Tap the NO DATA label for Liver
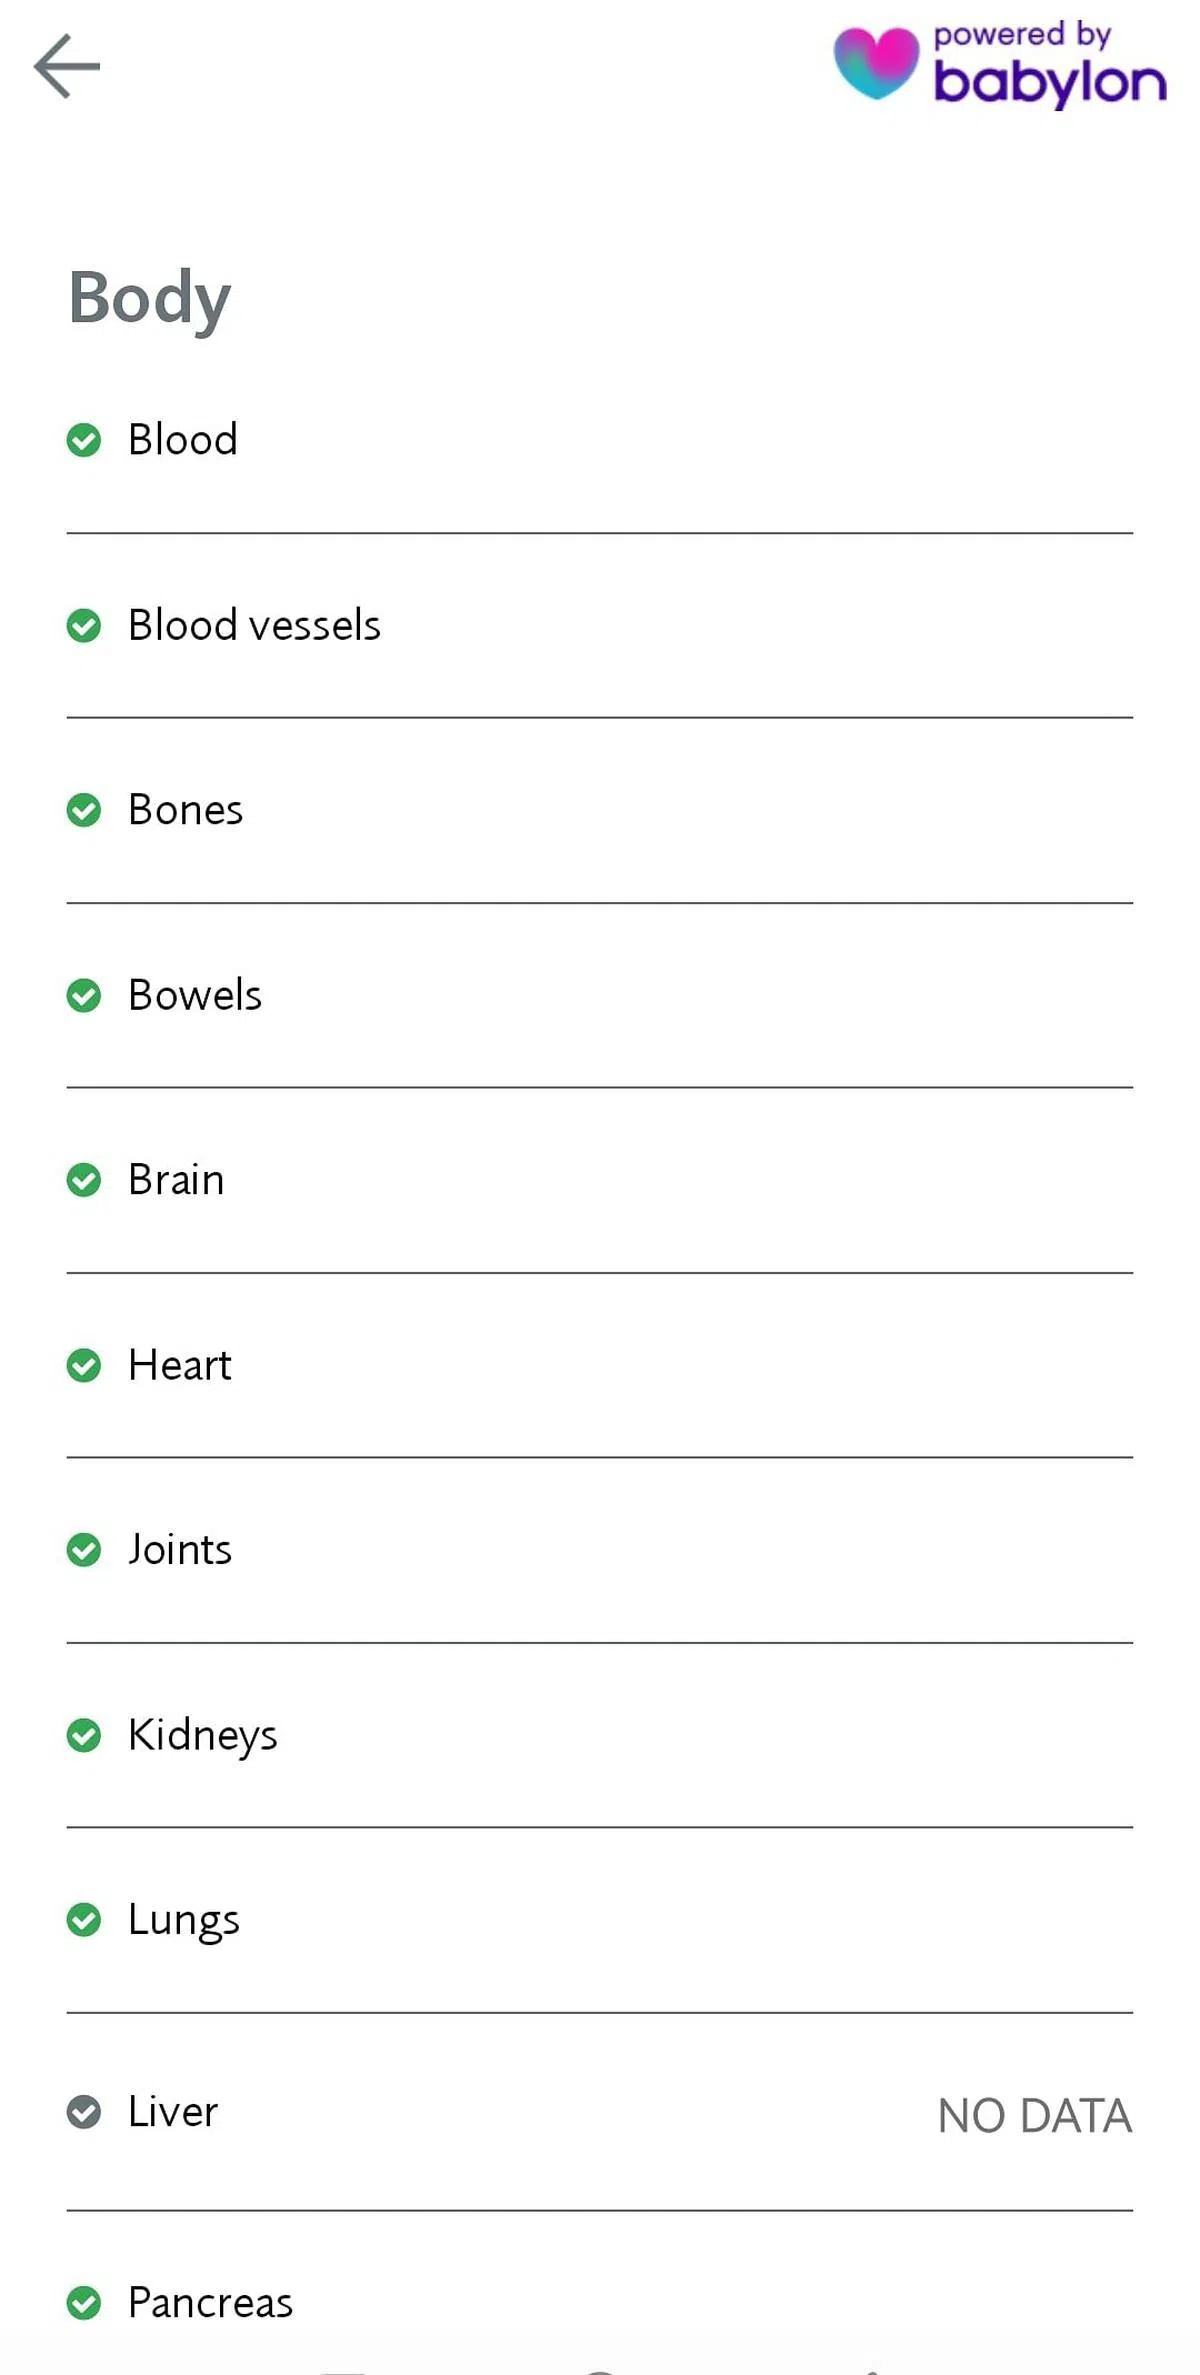Screen dimensions: 1200x2375 point(1034,2116)
